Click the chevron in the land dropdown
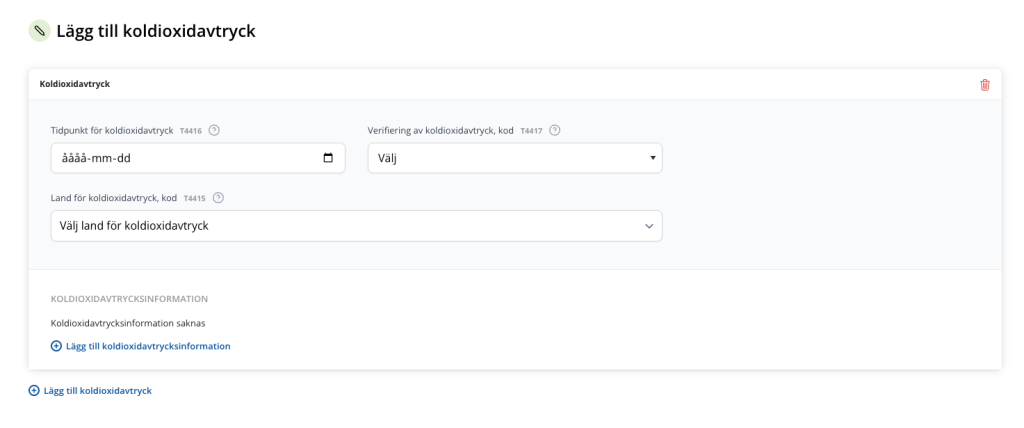 click(x=649, y=226)
